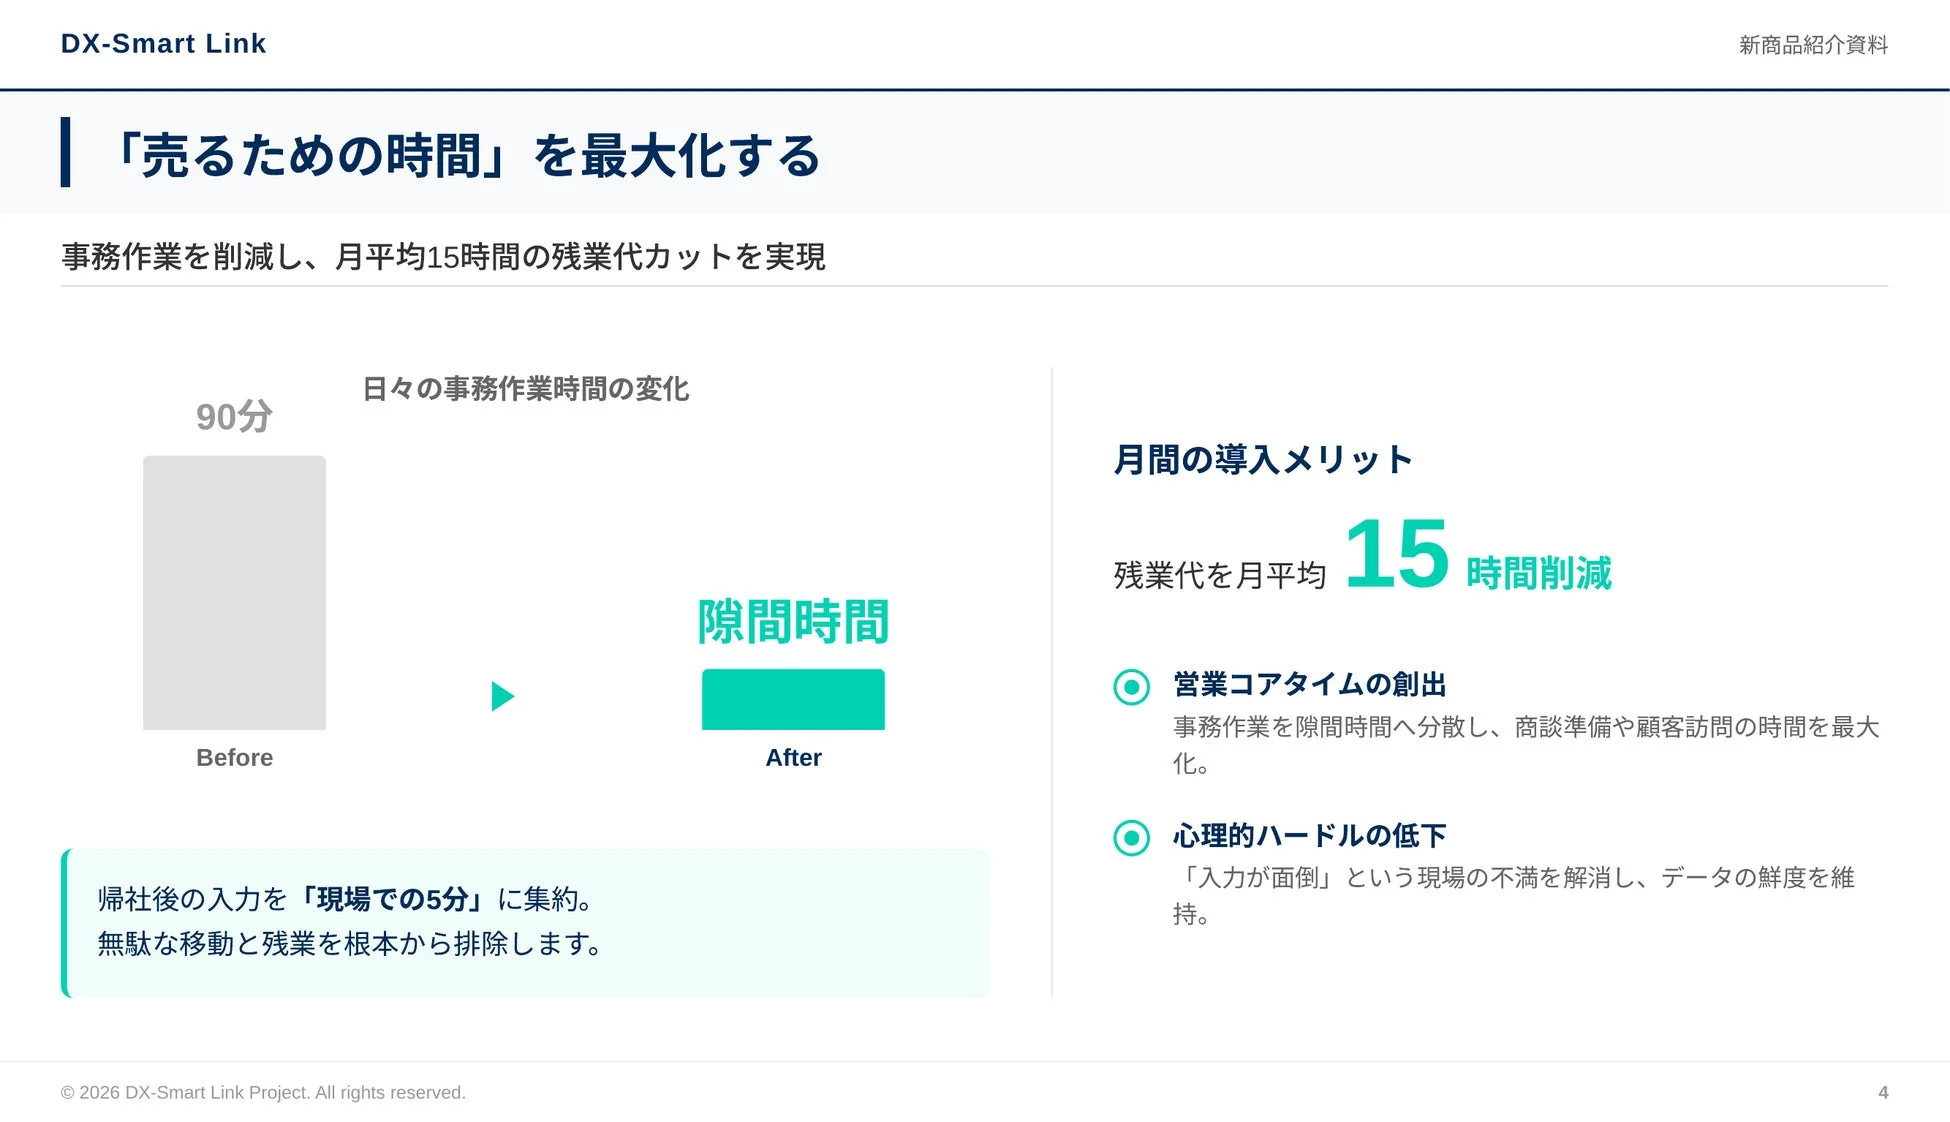Click the DX-Smart Link logo text
This screenshot has height=1122, width=1950.
(163, 43)
